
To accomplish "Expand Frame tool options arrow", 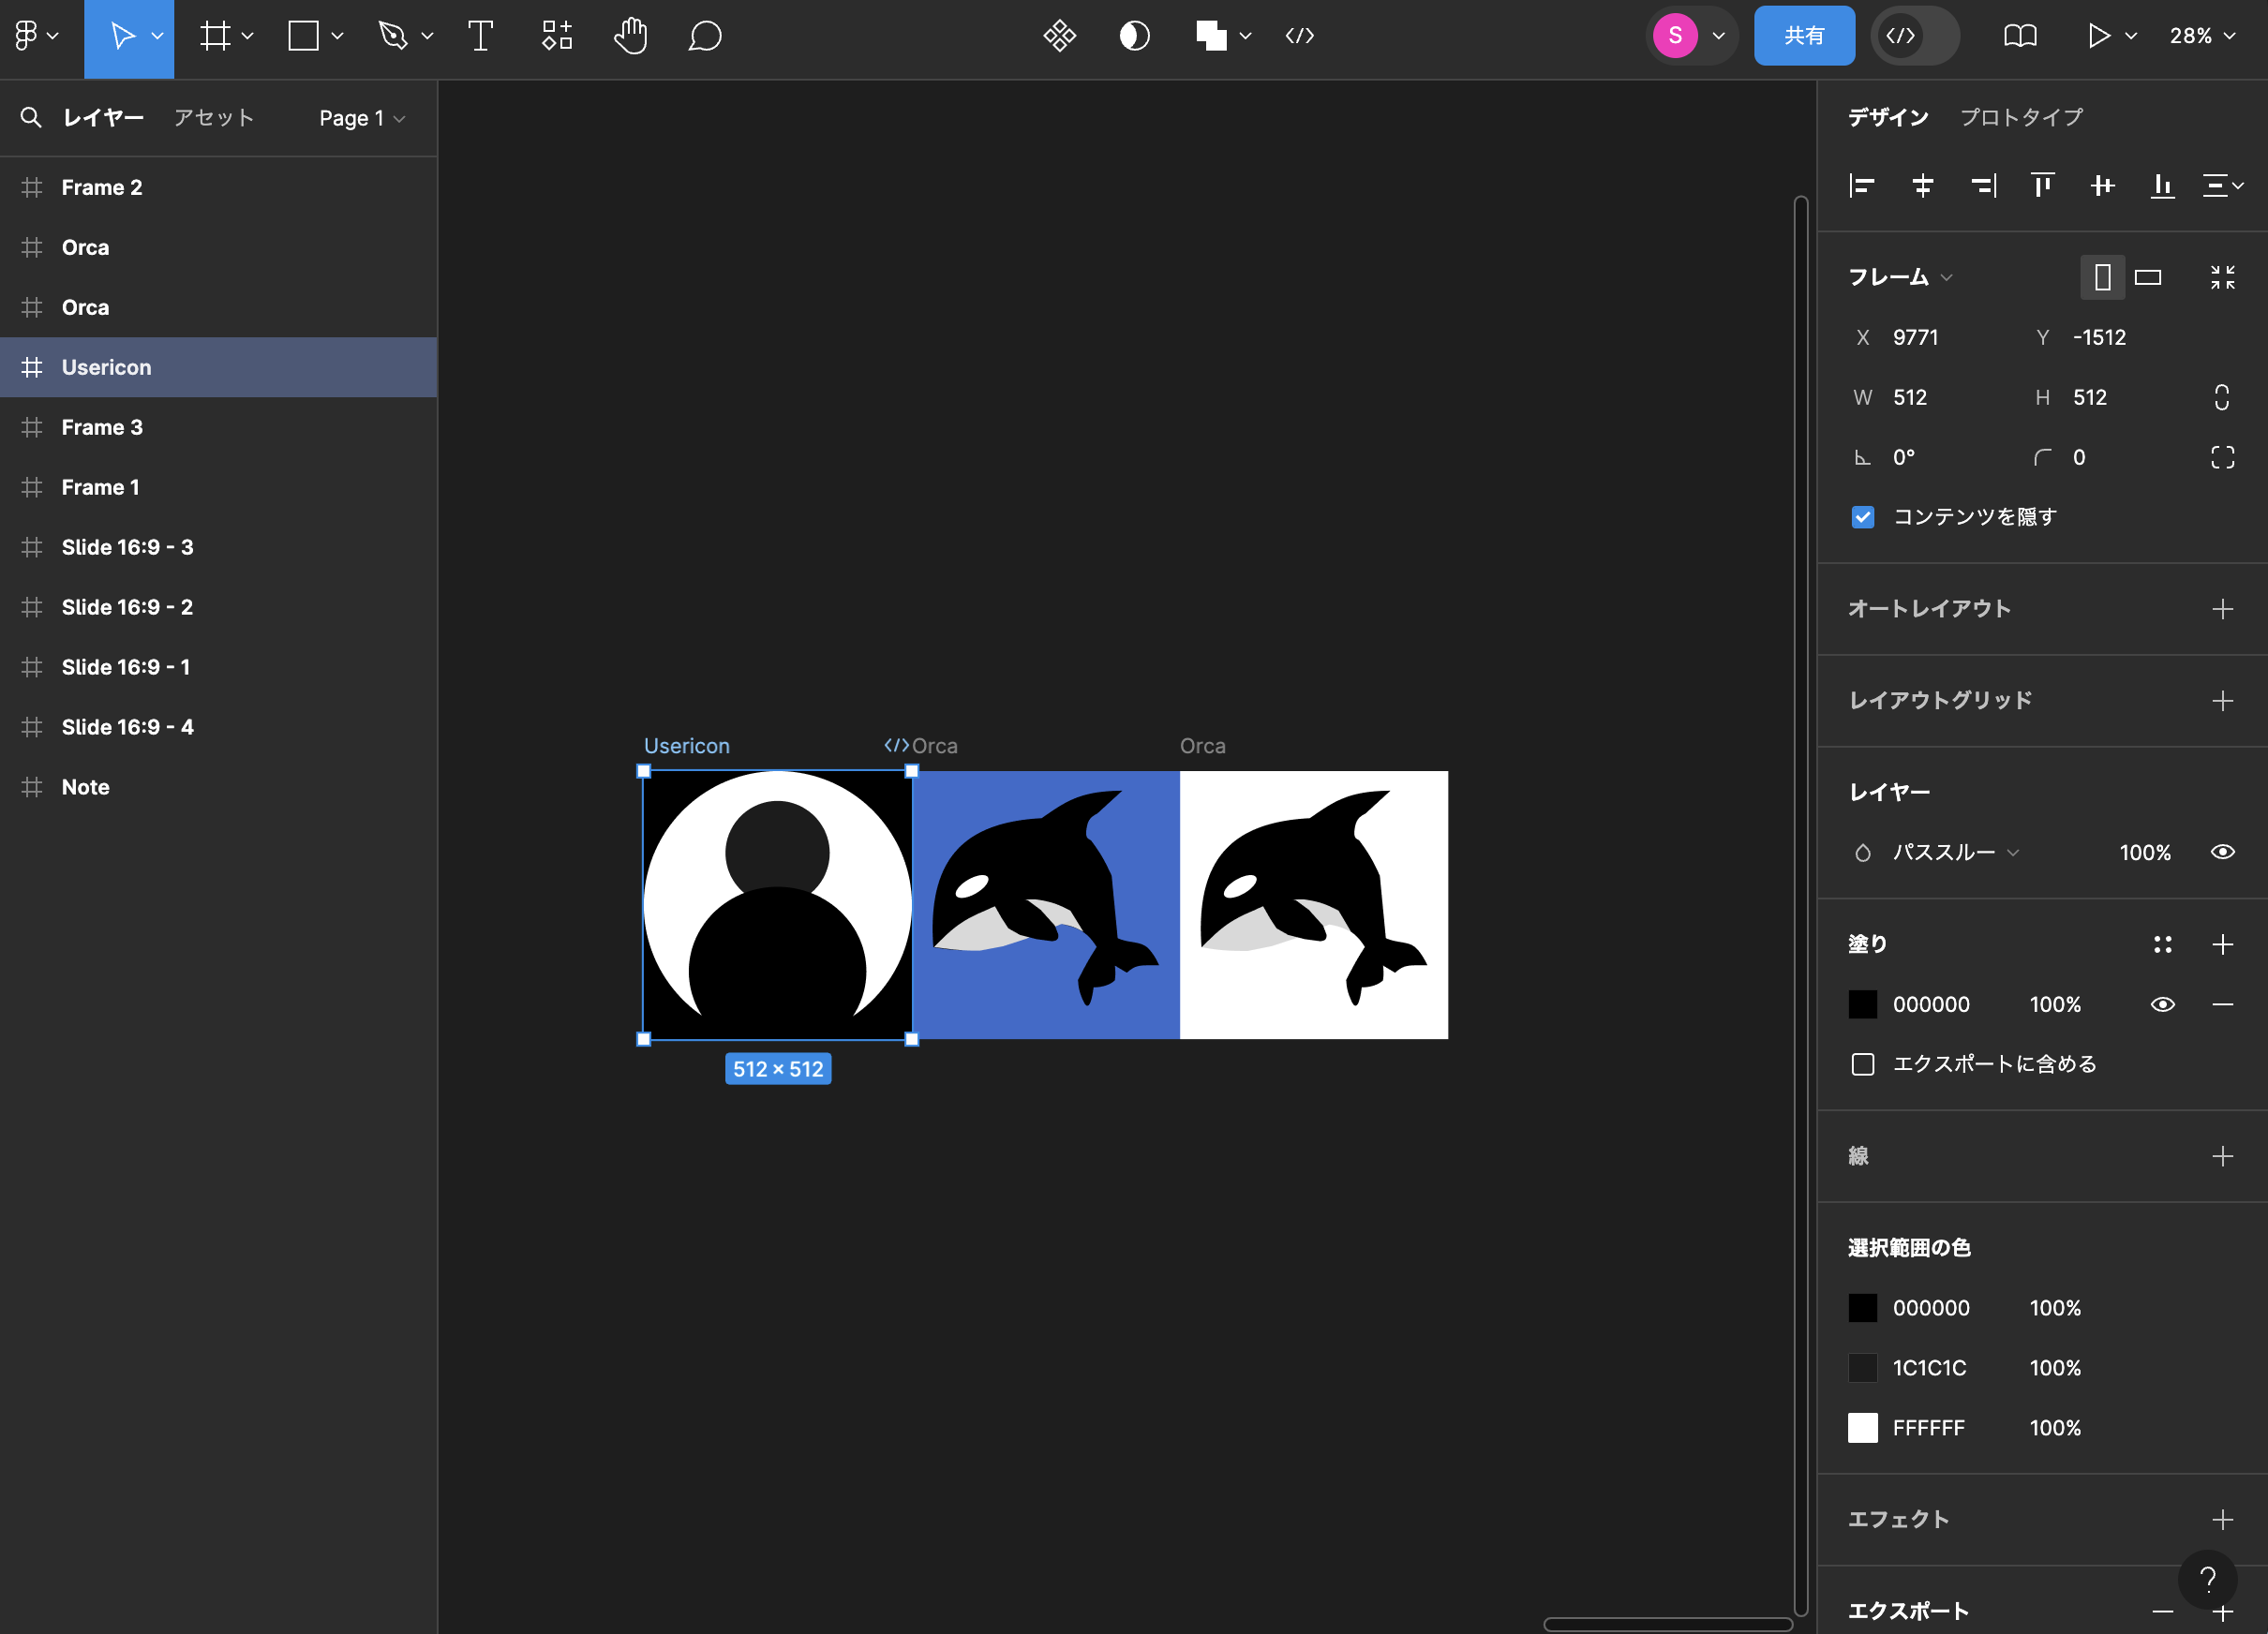I will pyautogui.click(x=247, y=36).
